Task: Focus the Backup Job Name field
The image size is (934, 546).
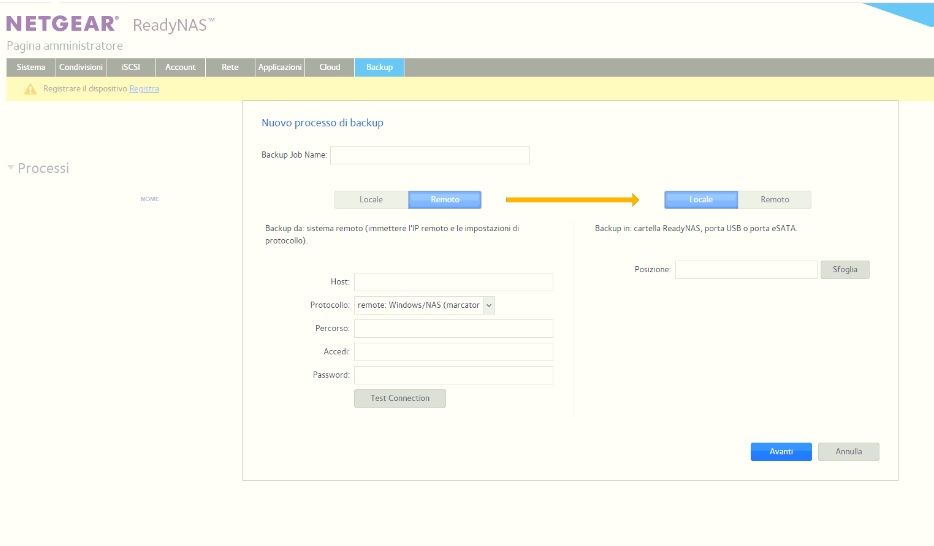Action: [x=430, y=155]
